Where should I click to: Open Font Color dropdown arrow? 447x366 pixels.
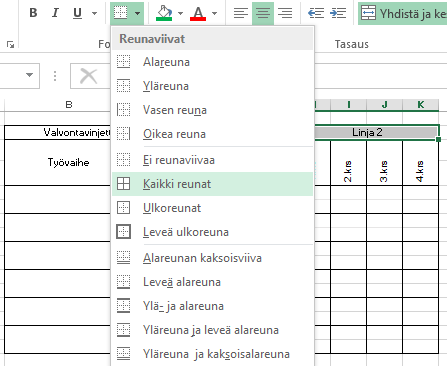click(x=214, y=13)
